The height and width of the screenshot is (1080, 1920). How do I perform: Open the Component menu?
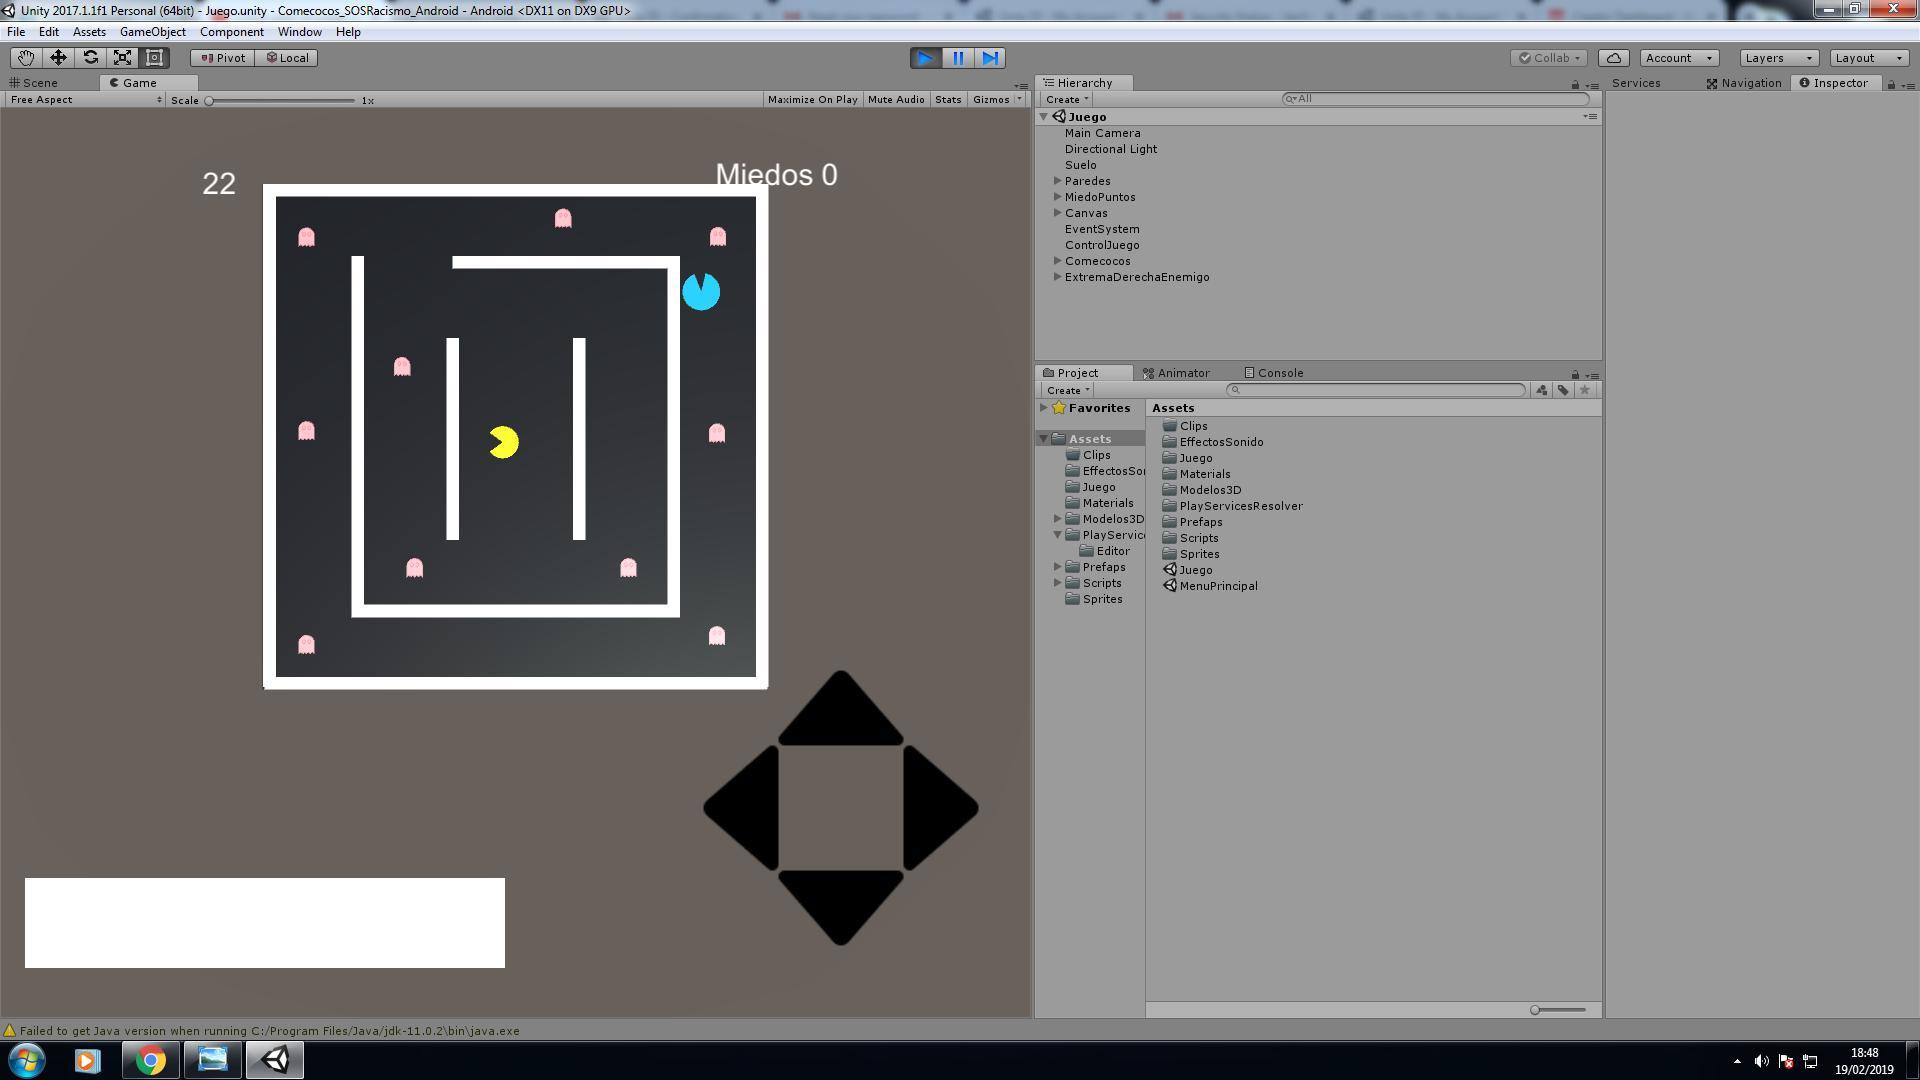point(231,32)
